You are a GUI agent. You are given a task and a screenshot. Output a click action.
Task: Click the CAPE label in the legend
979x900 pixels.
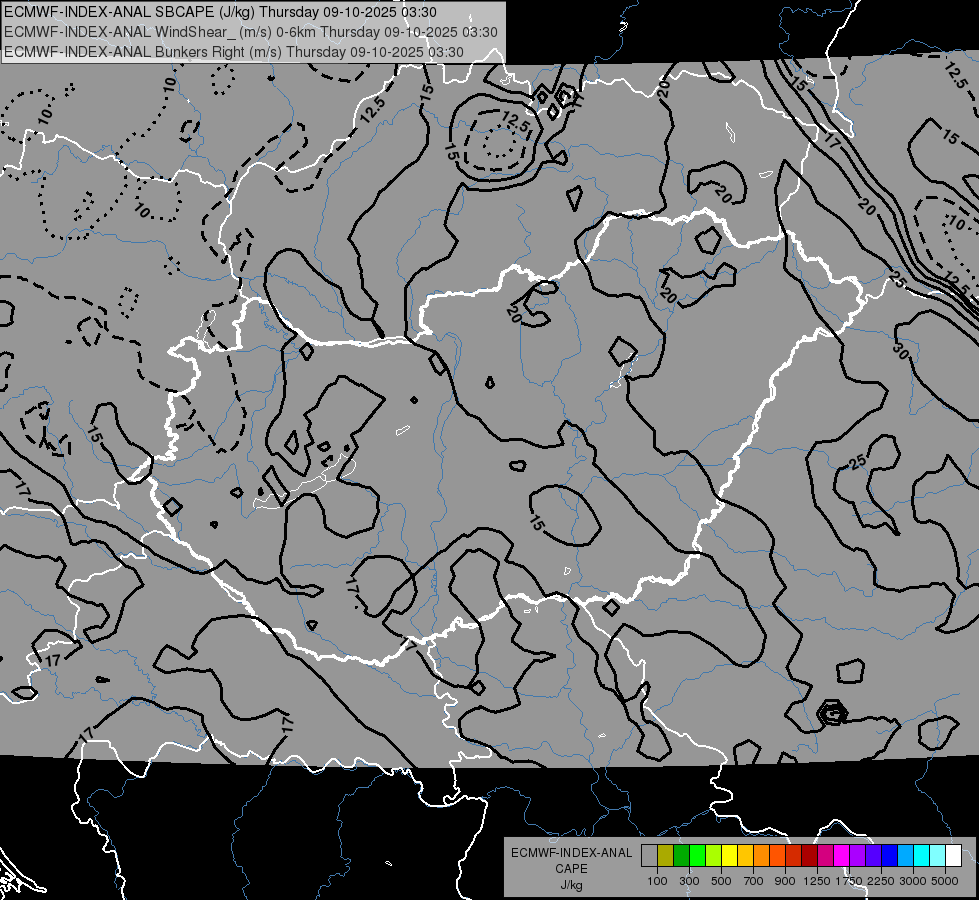click(571, 869)
